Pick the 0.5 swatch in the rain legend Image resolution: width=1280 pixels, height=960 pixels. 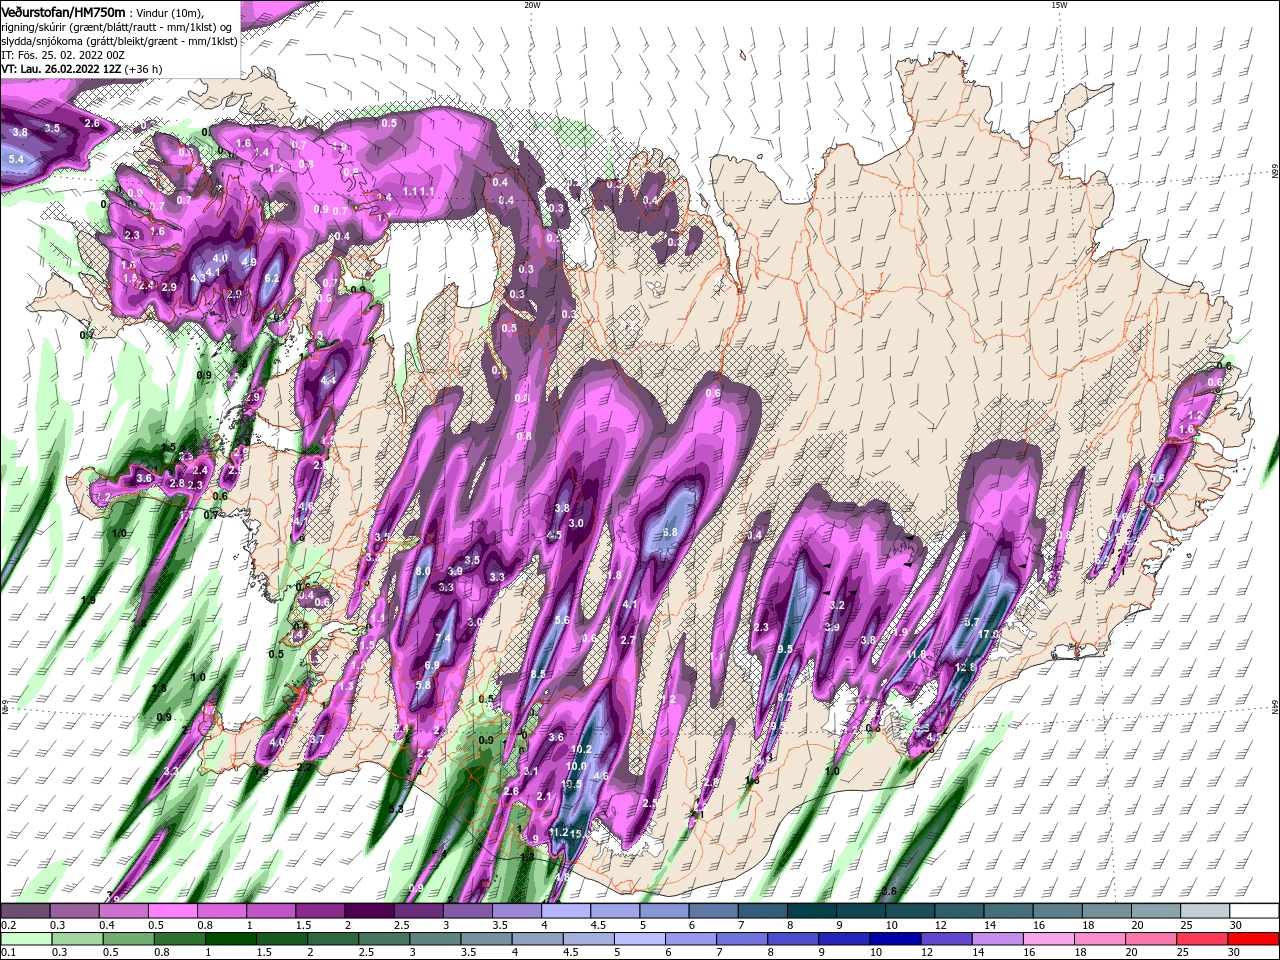coord(128,939)
